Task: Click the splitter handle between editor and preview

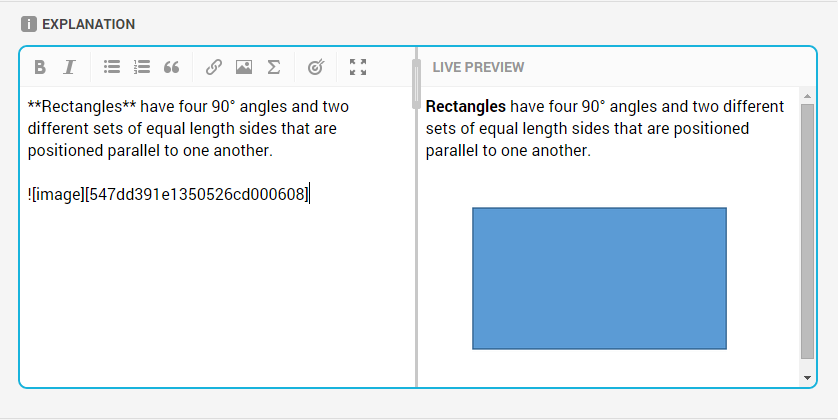Action: 416,84
